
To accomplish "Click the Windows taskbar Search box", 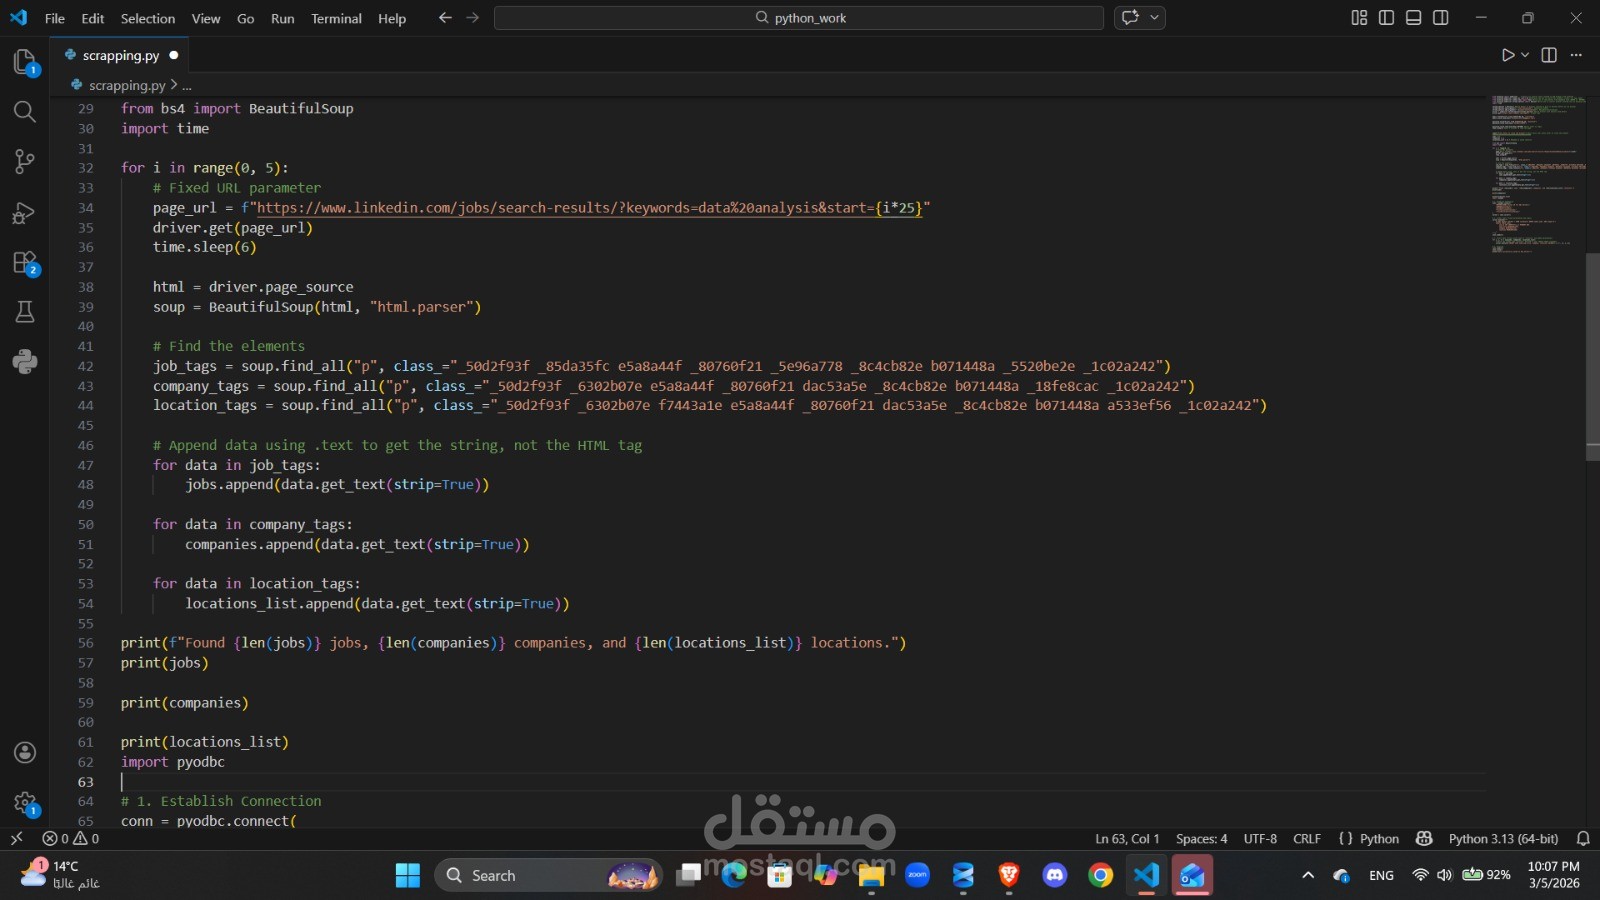I will [549, 876].
